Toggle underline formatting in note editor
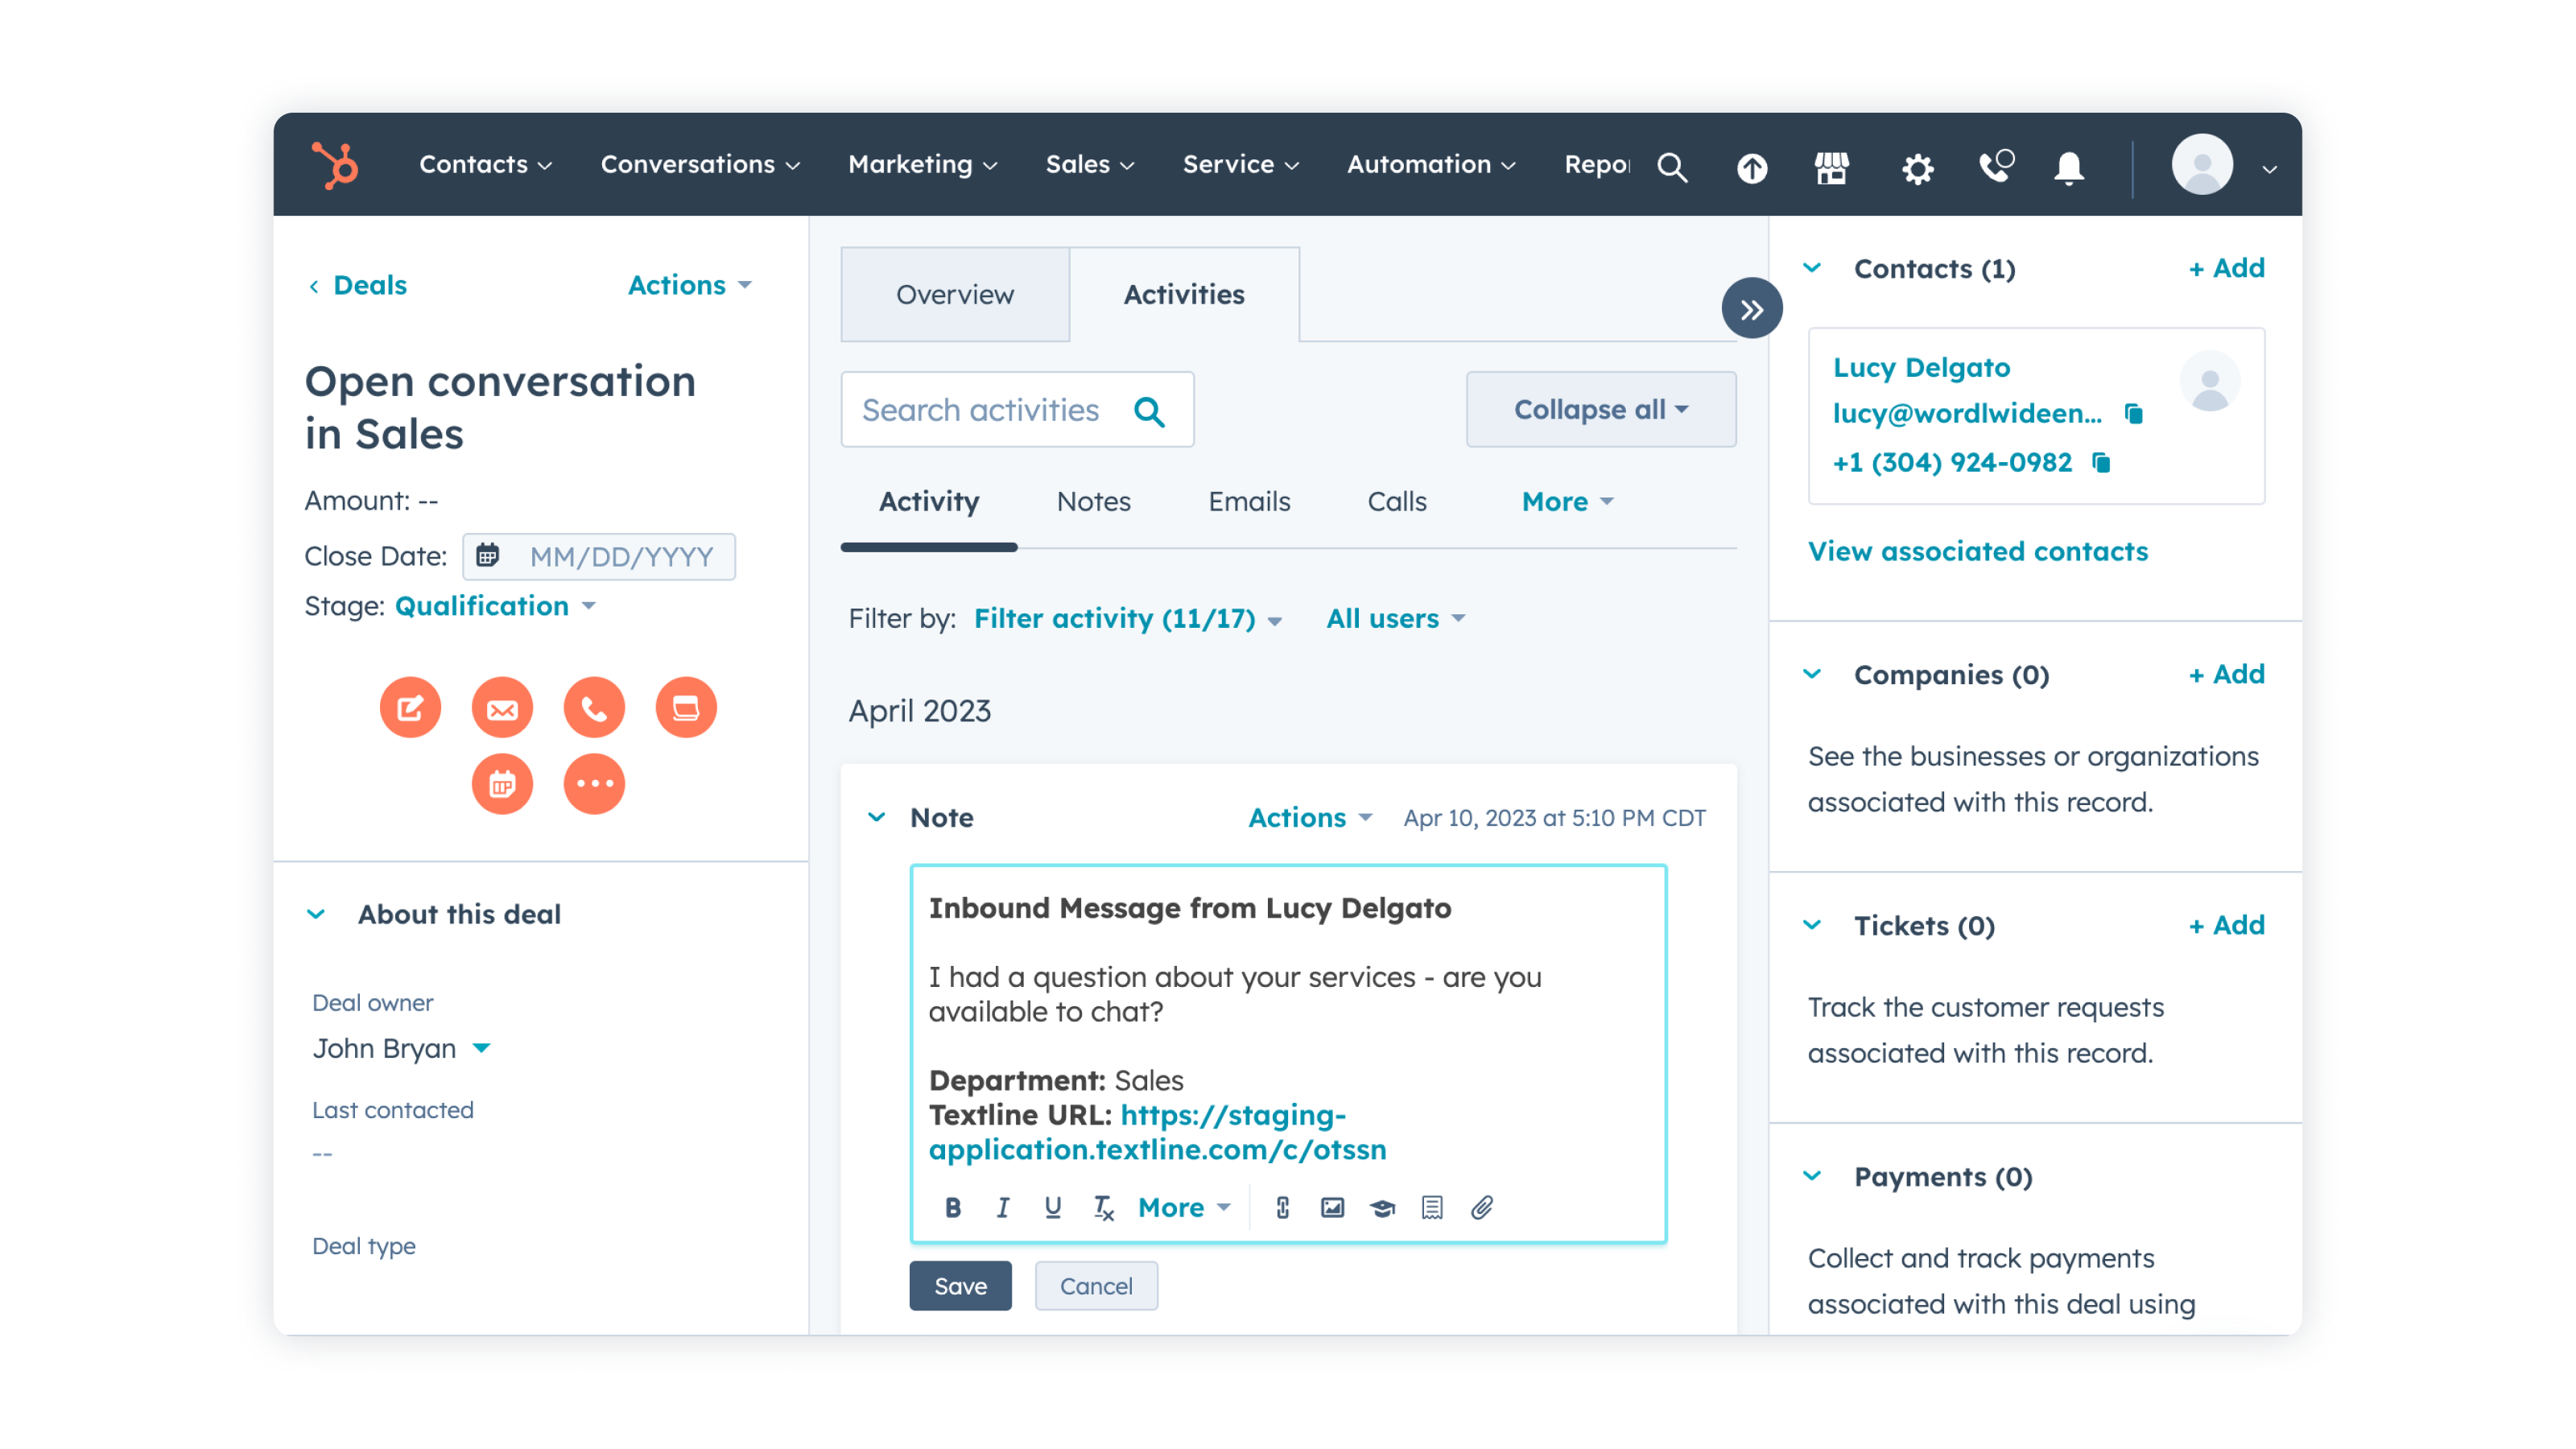 click(1052, 1207)
